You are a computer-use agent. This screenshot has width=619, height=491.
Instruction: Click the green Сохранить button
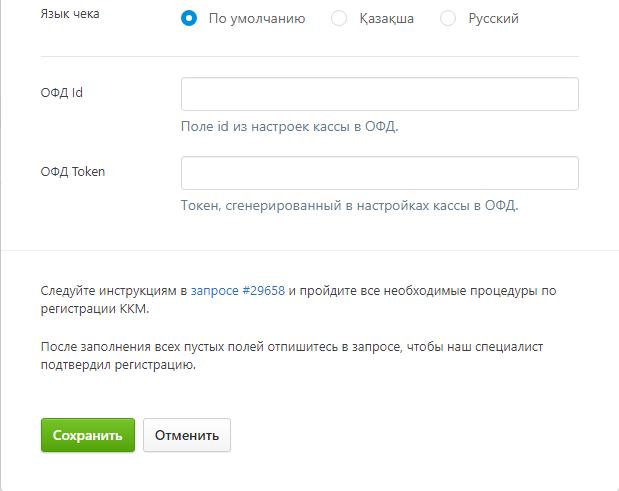(x=88, y=435)
